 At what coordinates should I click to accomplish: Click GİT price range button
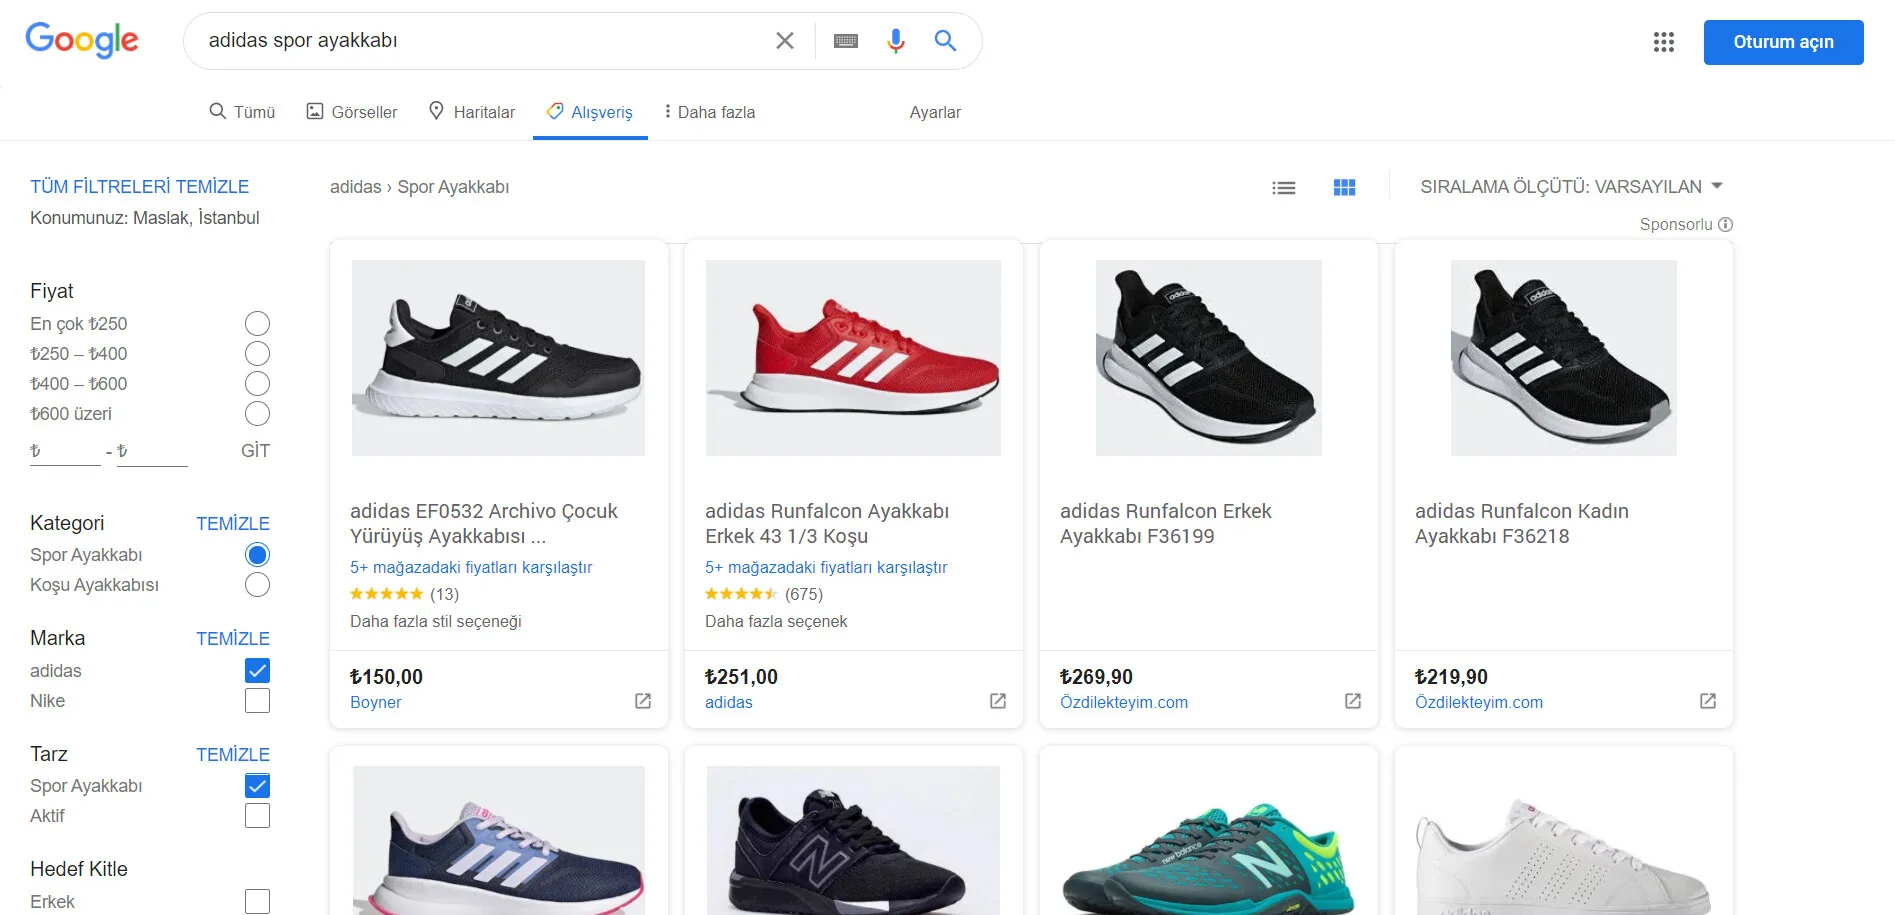point(255,451)
